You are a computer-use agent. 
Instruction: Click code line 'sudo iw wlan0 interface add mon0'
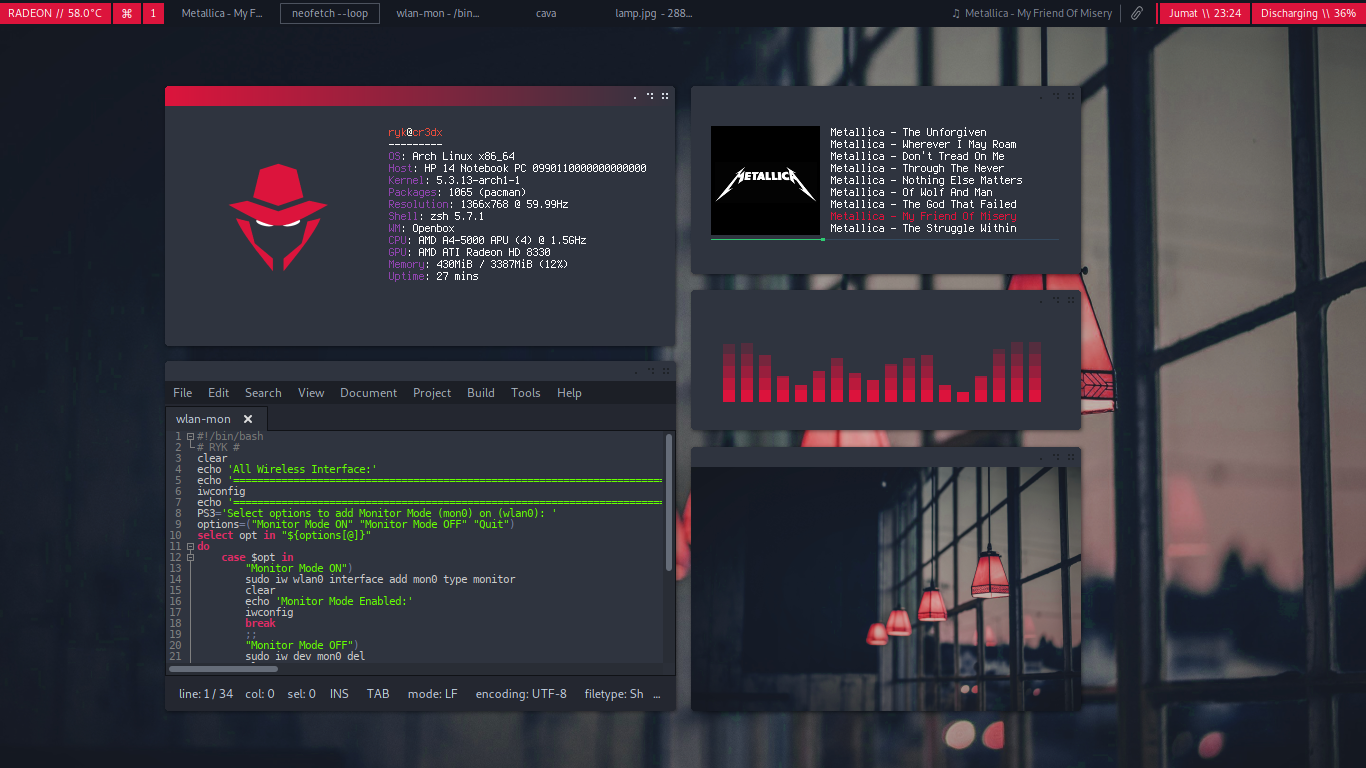(x=380, y=580)
